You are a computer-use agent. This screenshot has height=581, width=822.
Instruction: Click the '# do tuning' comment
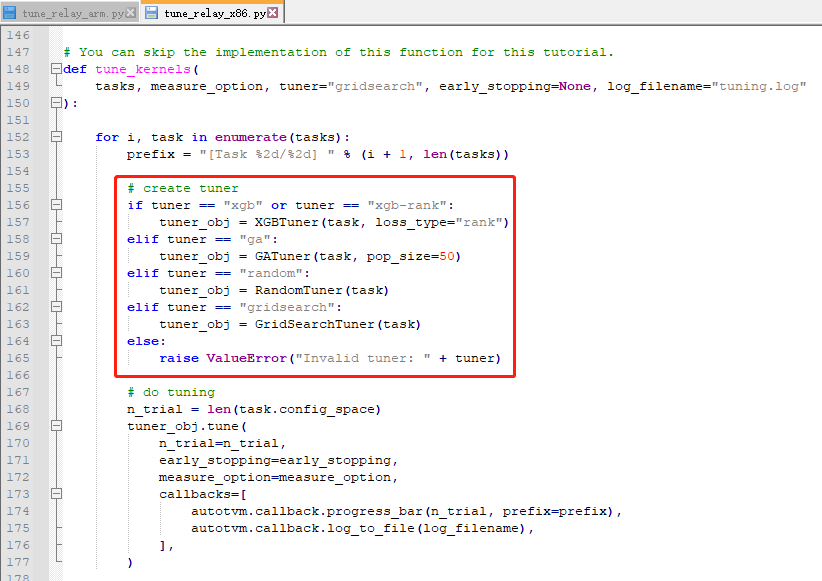pos(171,392)
